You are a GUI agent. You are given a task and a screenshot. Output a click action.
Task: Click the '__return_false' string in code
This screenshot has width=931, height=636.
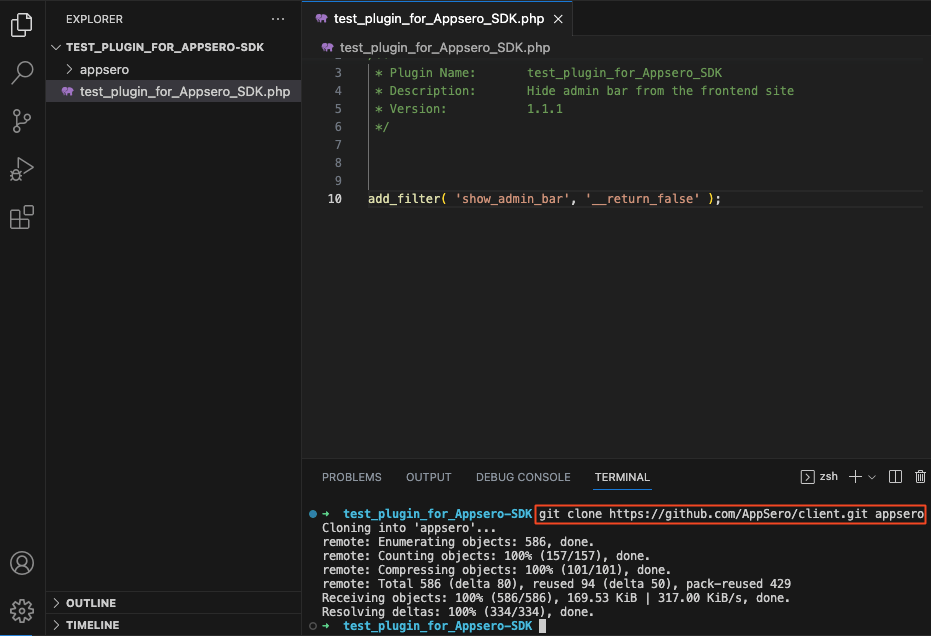point(642,199)
